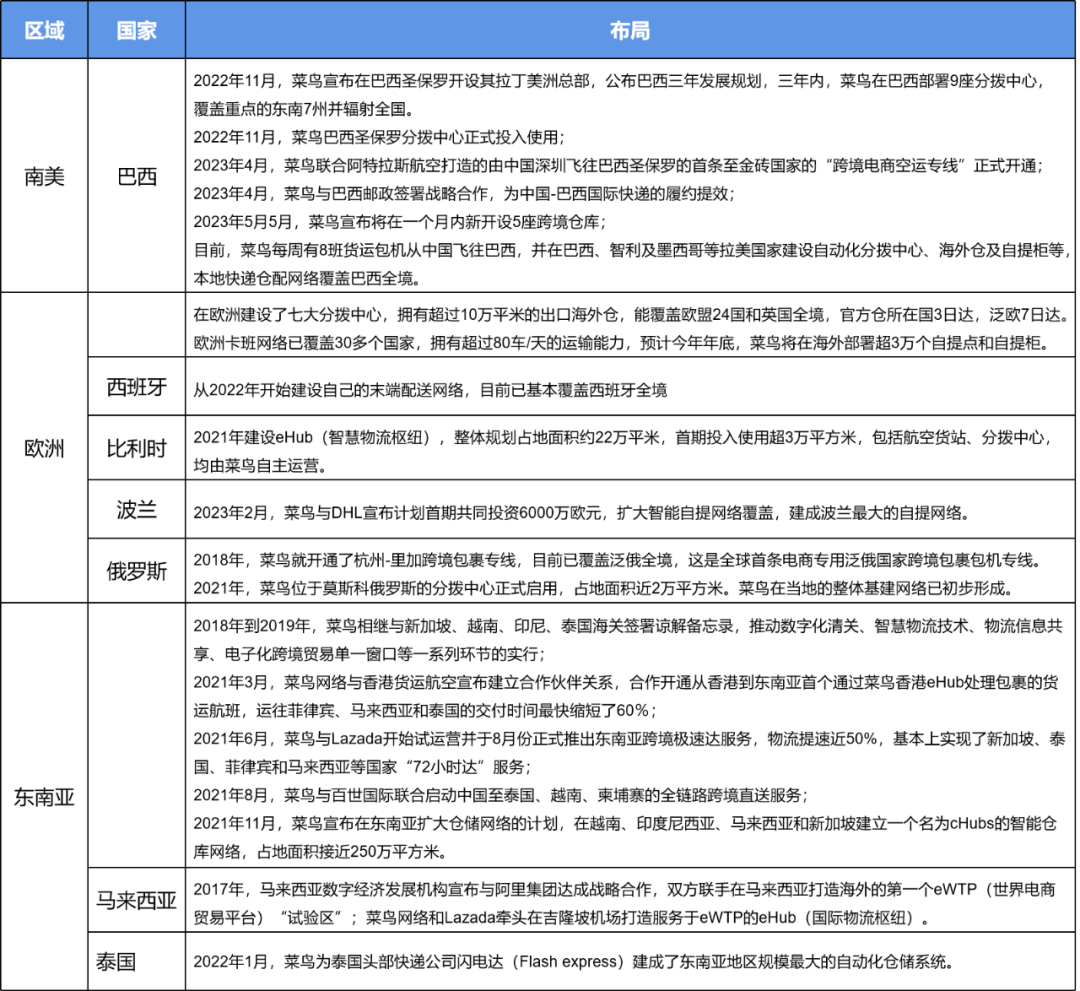
Task: Click the line about 拉丁美洲总部 in São Paulo
Action: (x=619, y=81)
